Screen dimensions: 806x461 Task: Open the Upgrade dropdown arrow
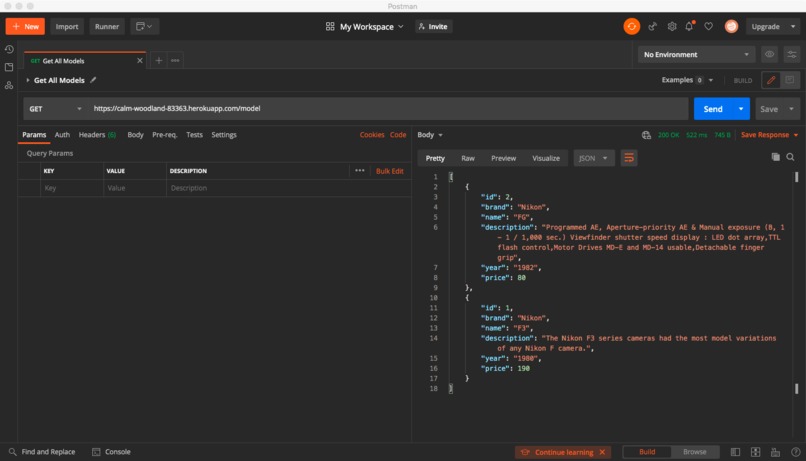pos(793,26)
